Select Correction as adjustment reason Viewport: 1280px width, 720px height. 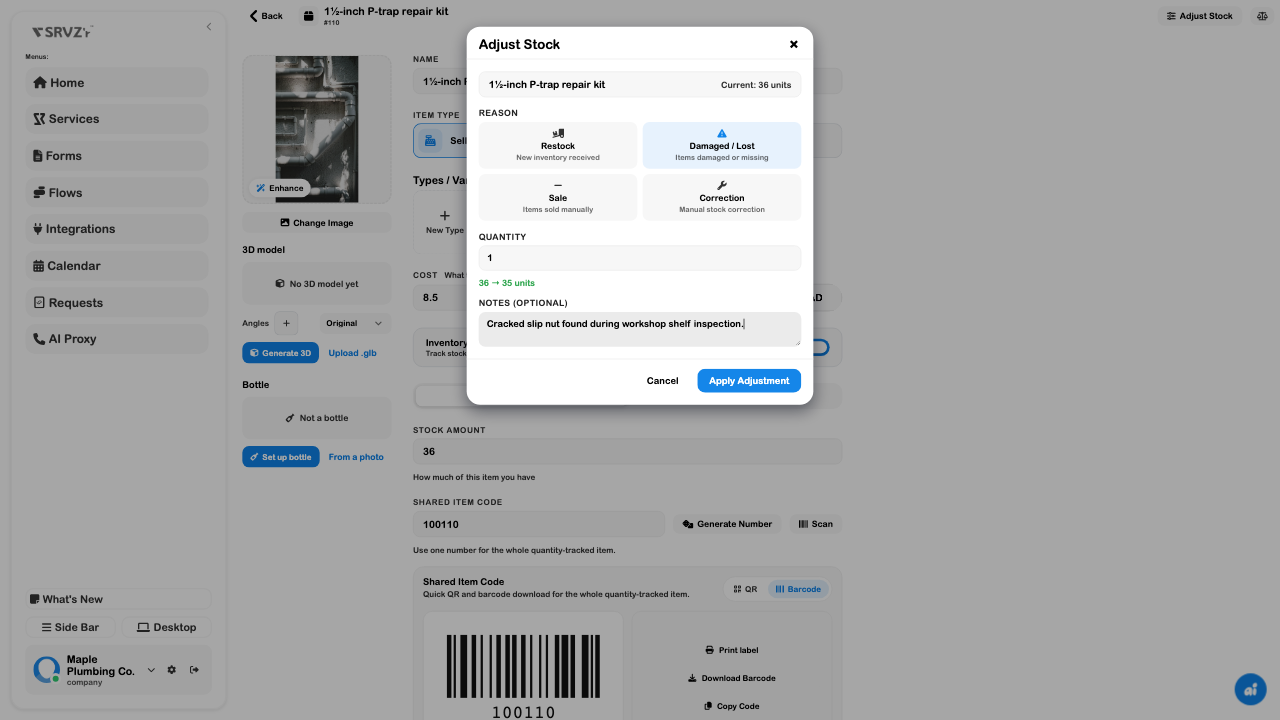pos(722,197)
